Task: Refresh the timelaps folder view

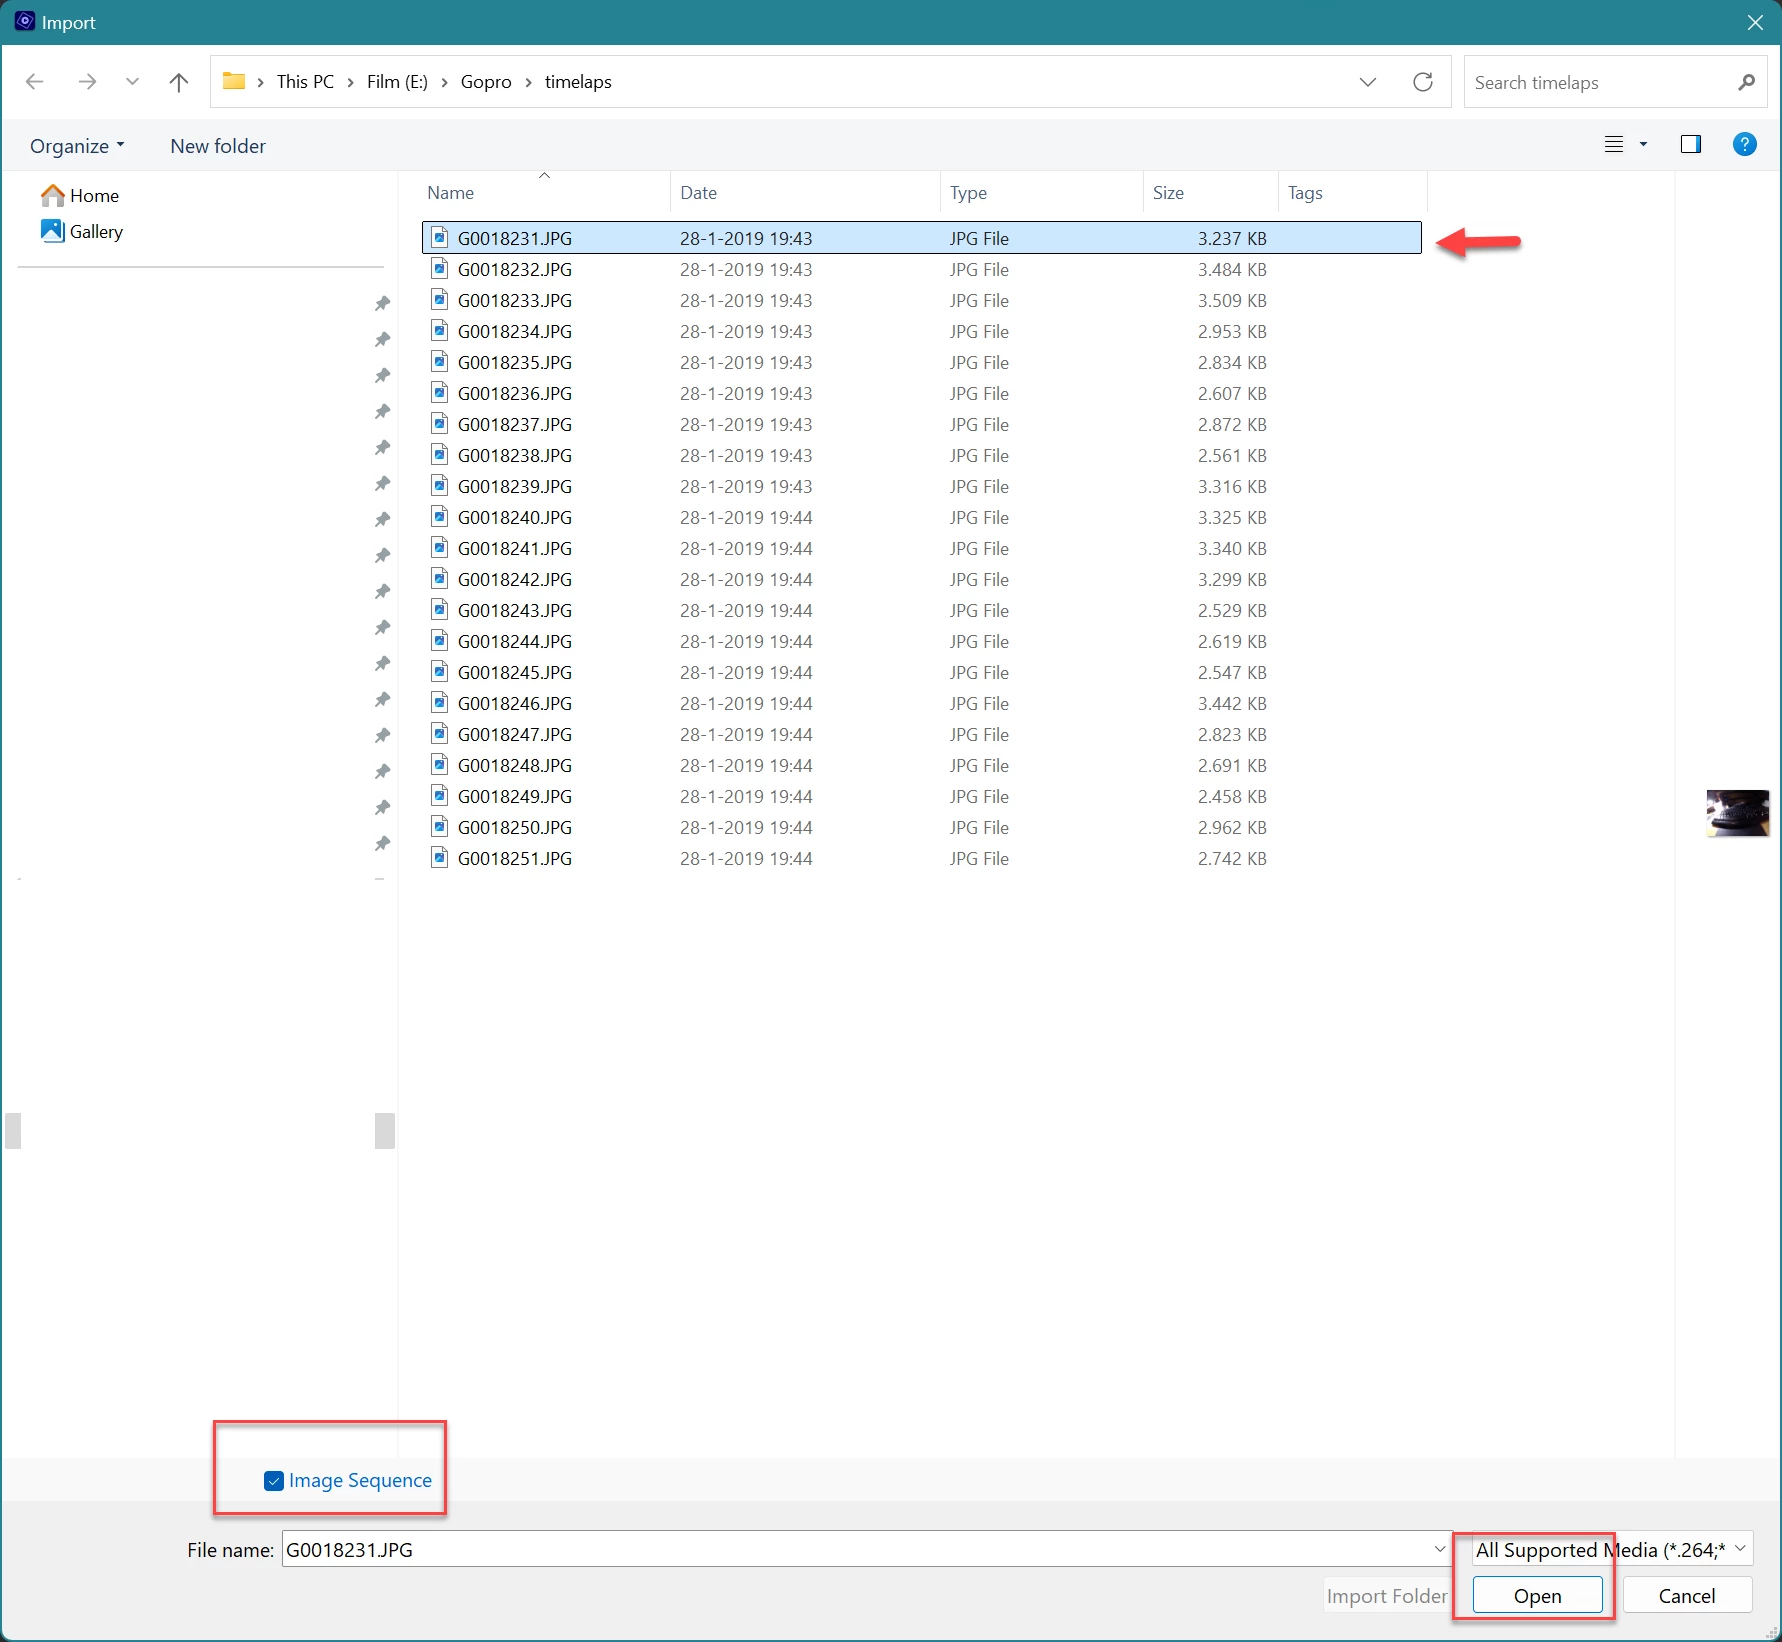Action: (x=1422, y=82)
